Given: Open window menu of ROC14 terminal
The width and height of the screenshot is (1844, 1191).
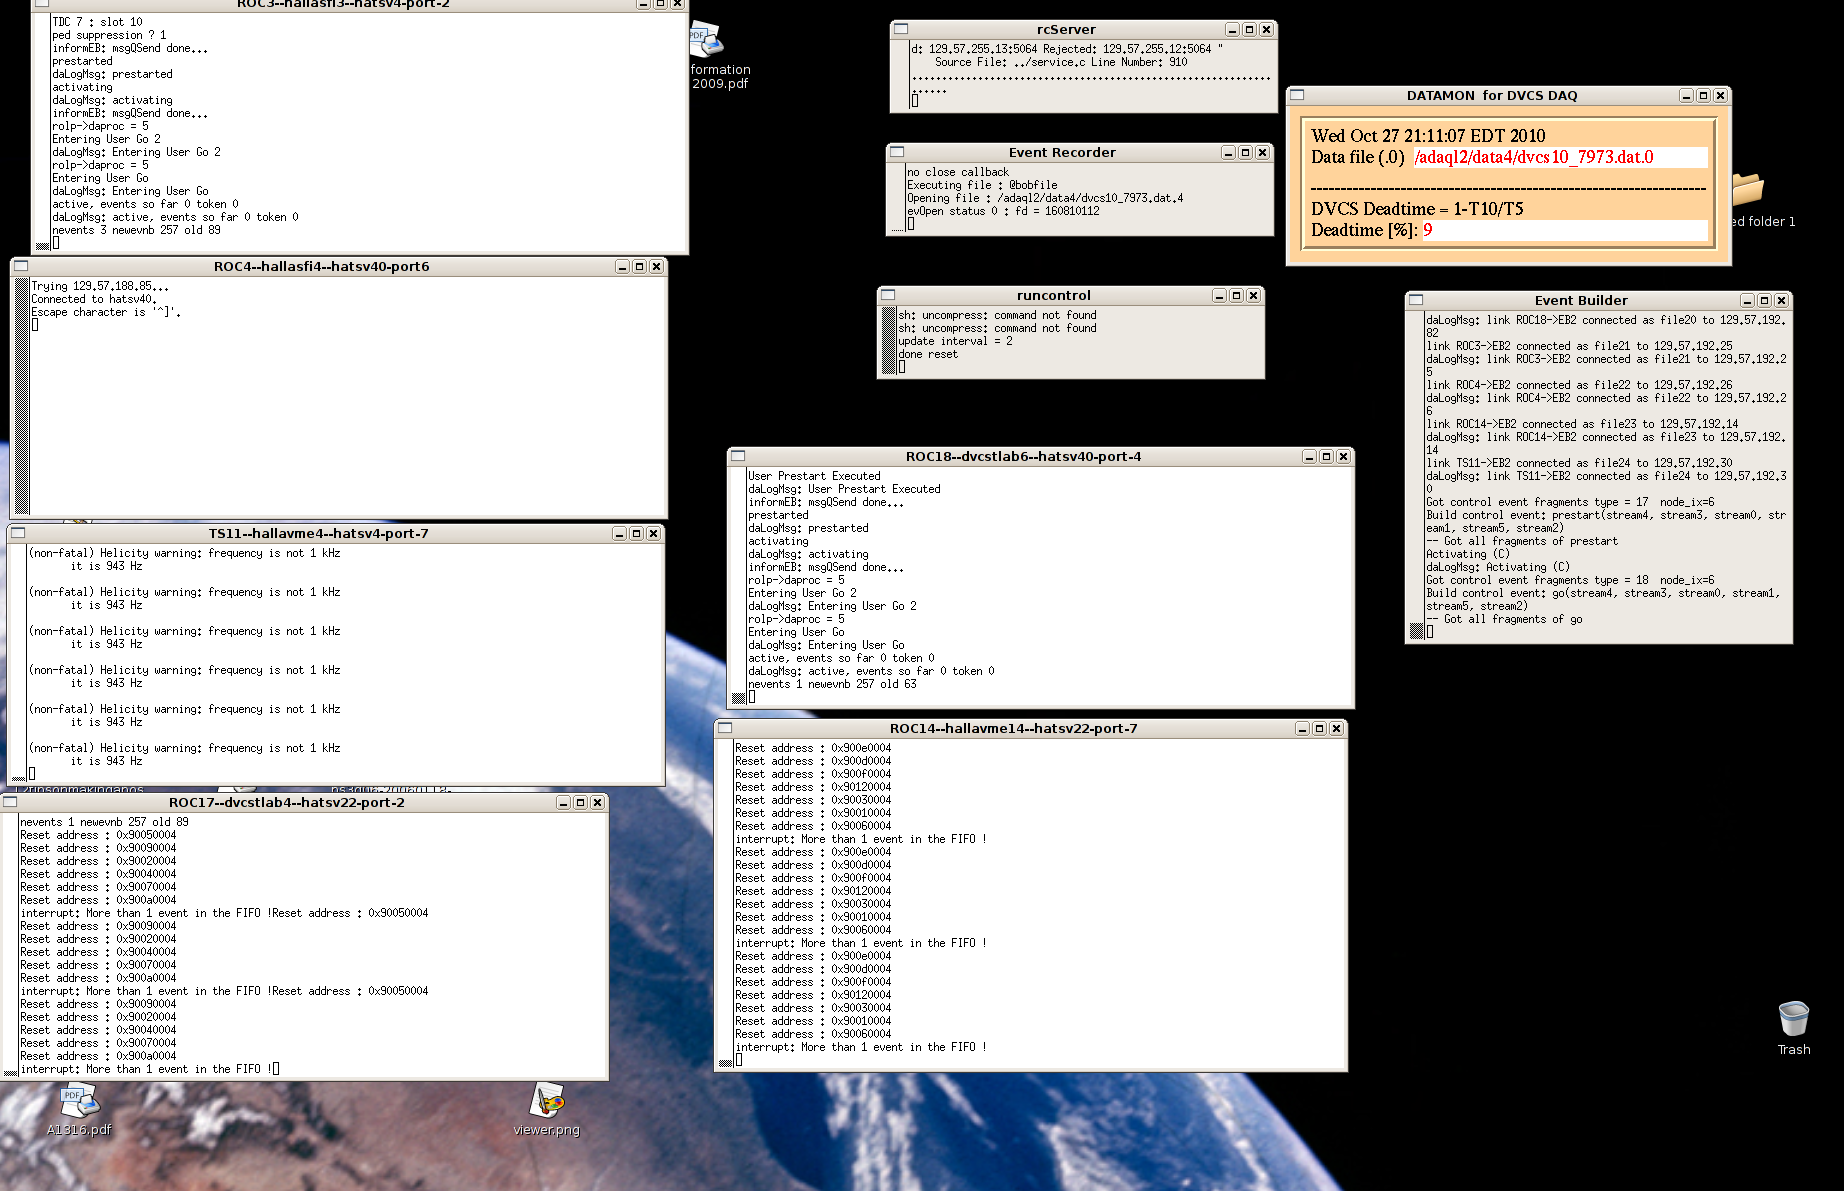Looking at the screenshot, I should [725, 728].
